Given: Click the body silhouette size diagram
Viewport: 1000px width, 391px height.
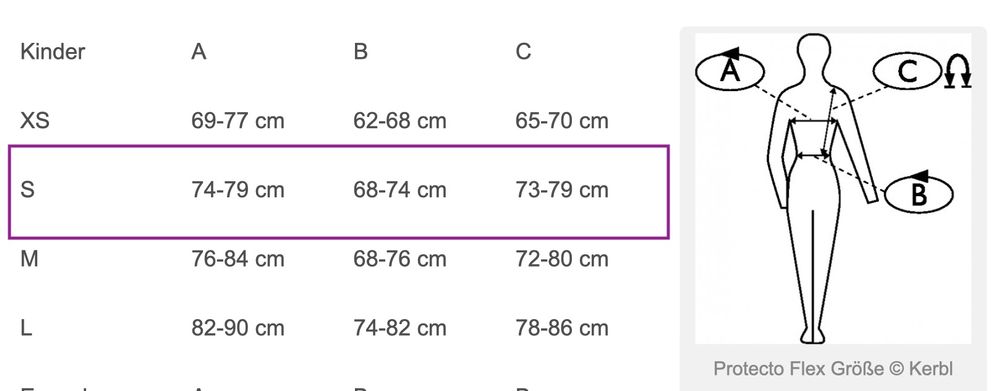Looking at the screenshot, I should coord(833,189).
